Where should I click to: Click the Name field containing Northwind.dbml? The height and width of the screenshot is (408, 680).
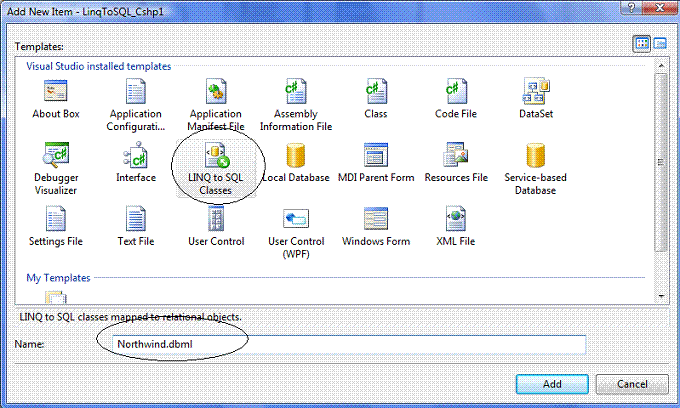pos(349,344)
